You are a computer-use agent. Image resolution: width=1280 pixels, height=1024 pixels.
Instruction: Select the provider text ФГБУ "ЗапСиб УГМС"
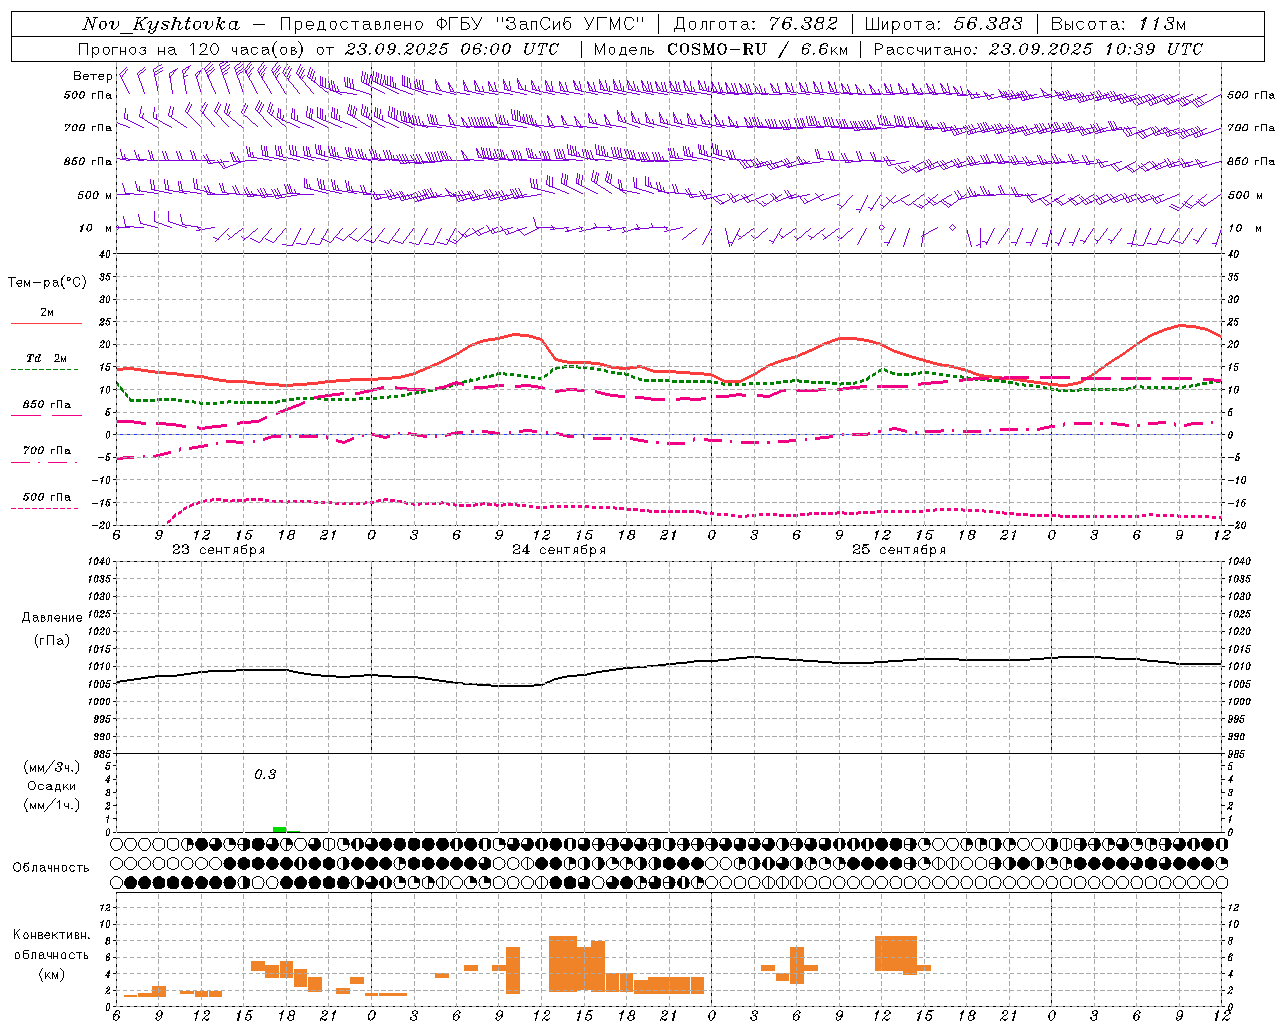tap(541, 25)
